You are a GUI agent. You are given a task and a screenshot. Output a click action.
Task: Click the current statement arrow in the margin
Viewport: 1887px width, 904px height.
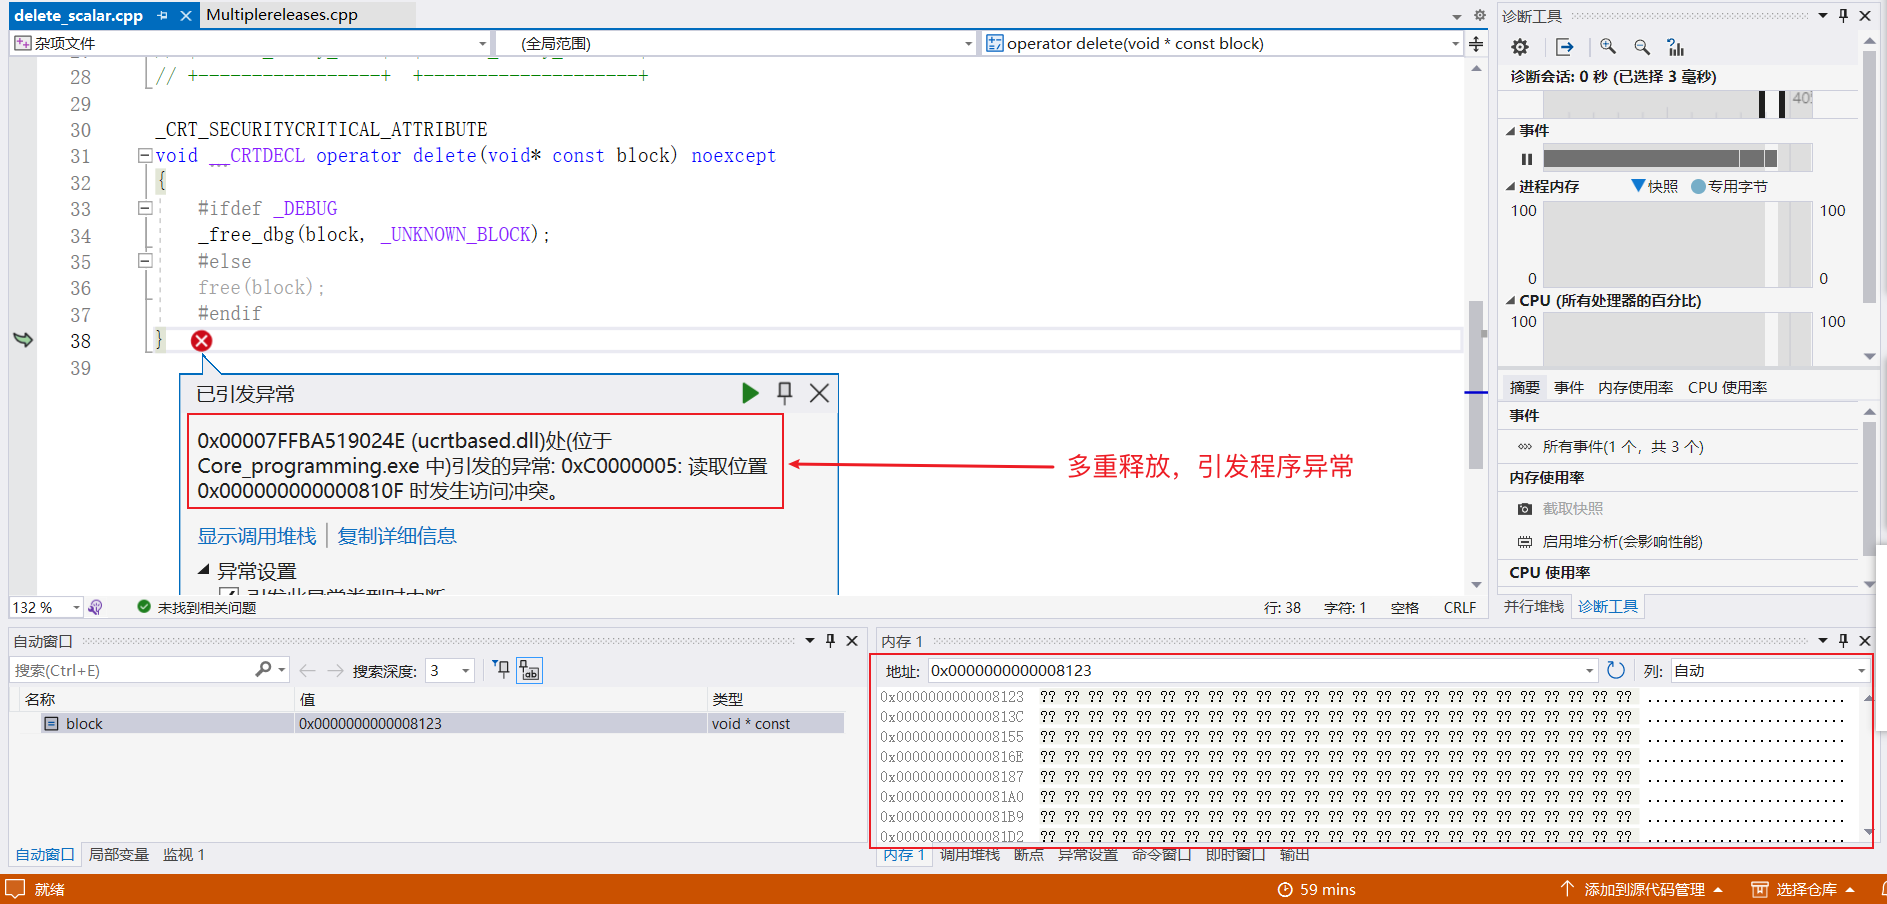23,340
